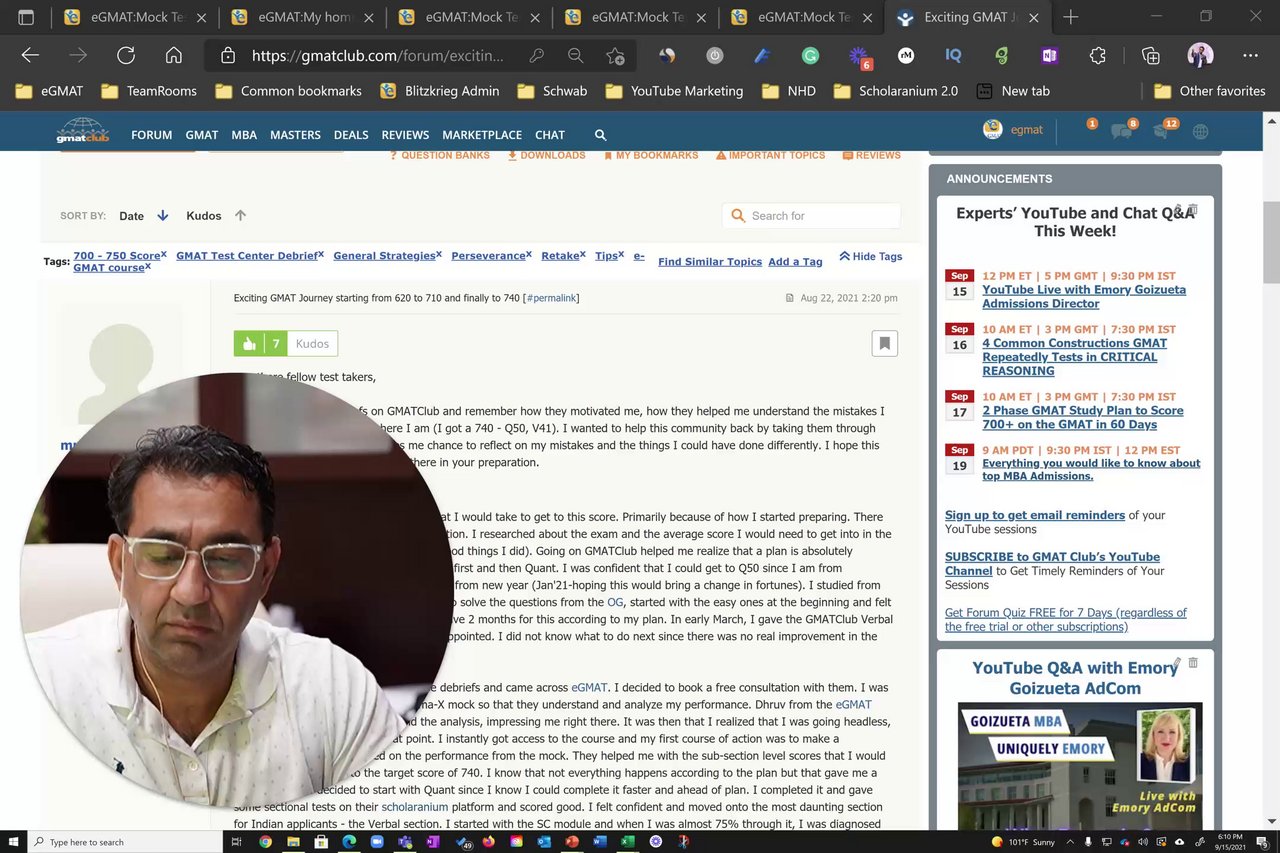
Task: Open the CHAT menu item
Action: click(550, 135)
